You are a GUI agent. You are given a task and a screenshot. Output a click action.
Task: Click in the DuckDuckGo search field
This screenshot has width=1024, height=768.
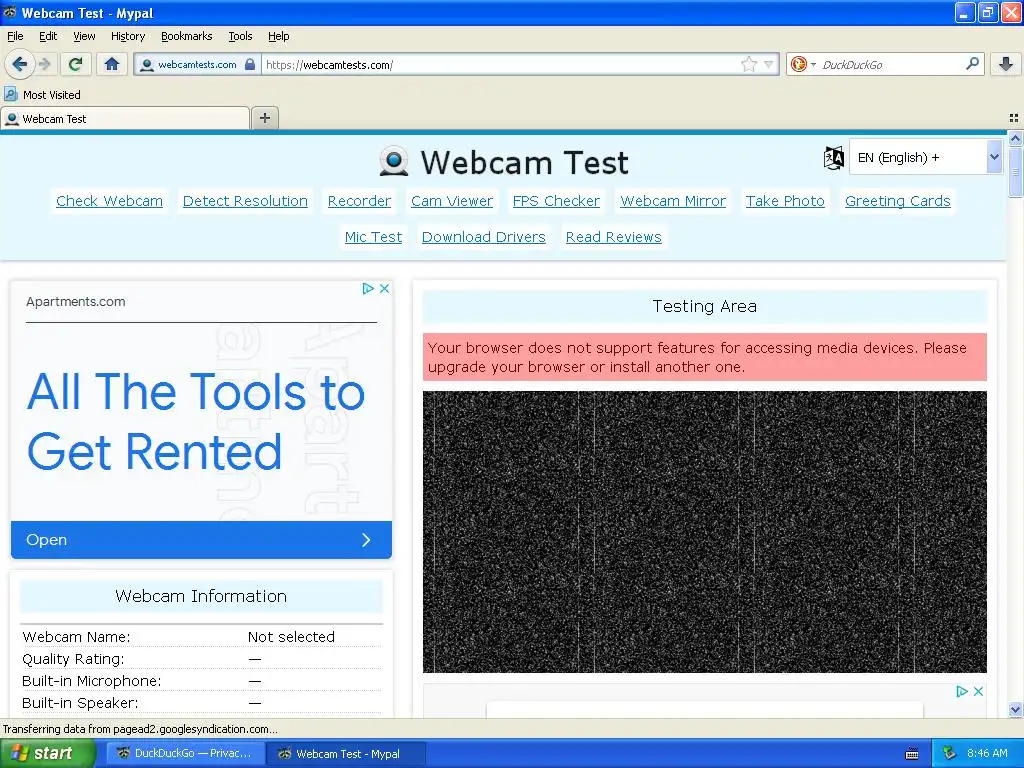891,65
